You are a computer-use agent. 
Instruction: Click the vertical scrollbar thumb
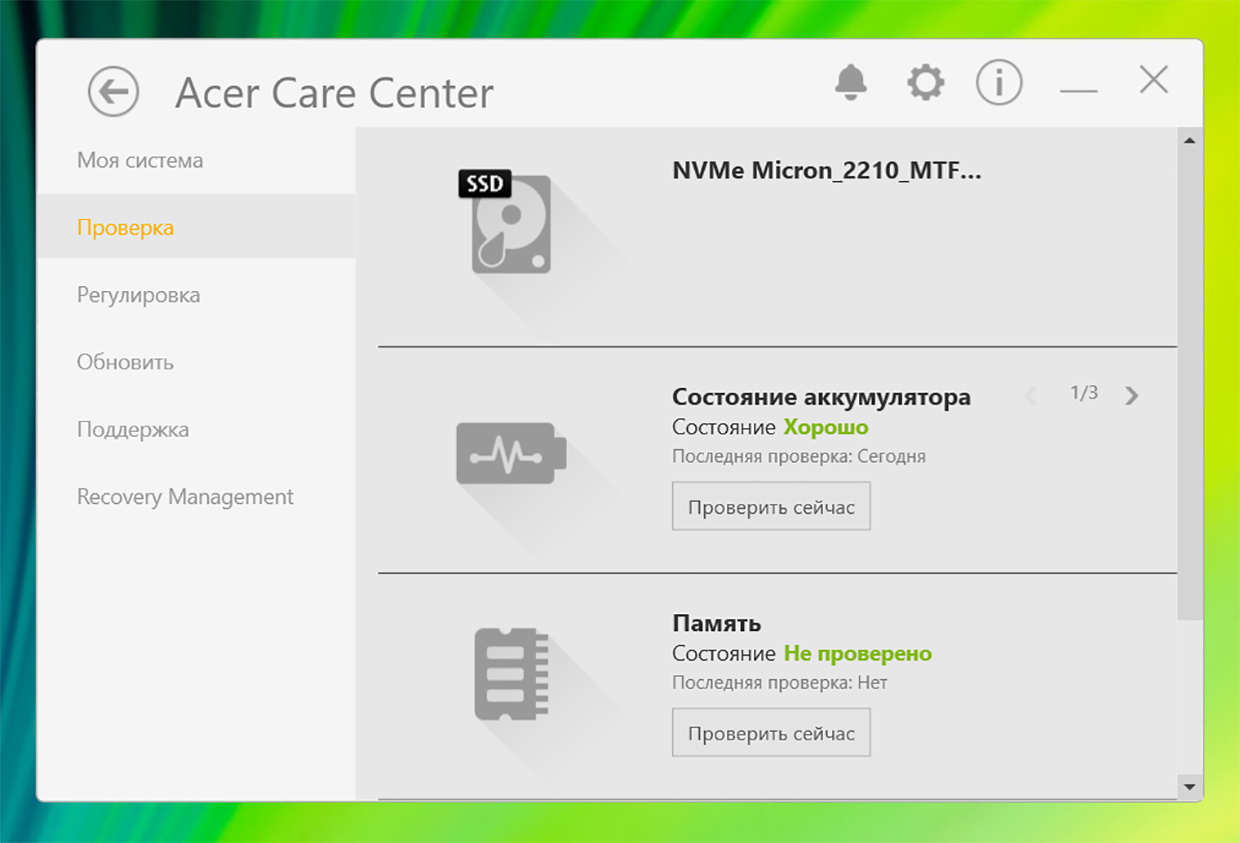[x=1189, y=385]
